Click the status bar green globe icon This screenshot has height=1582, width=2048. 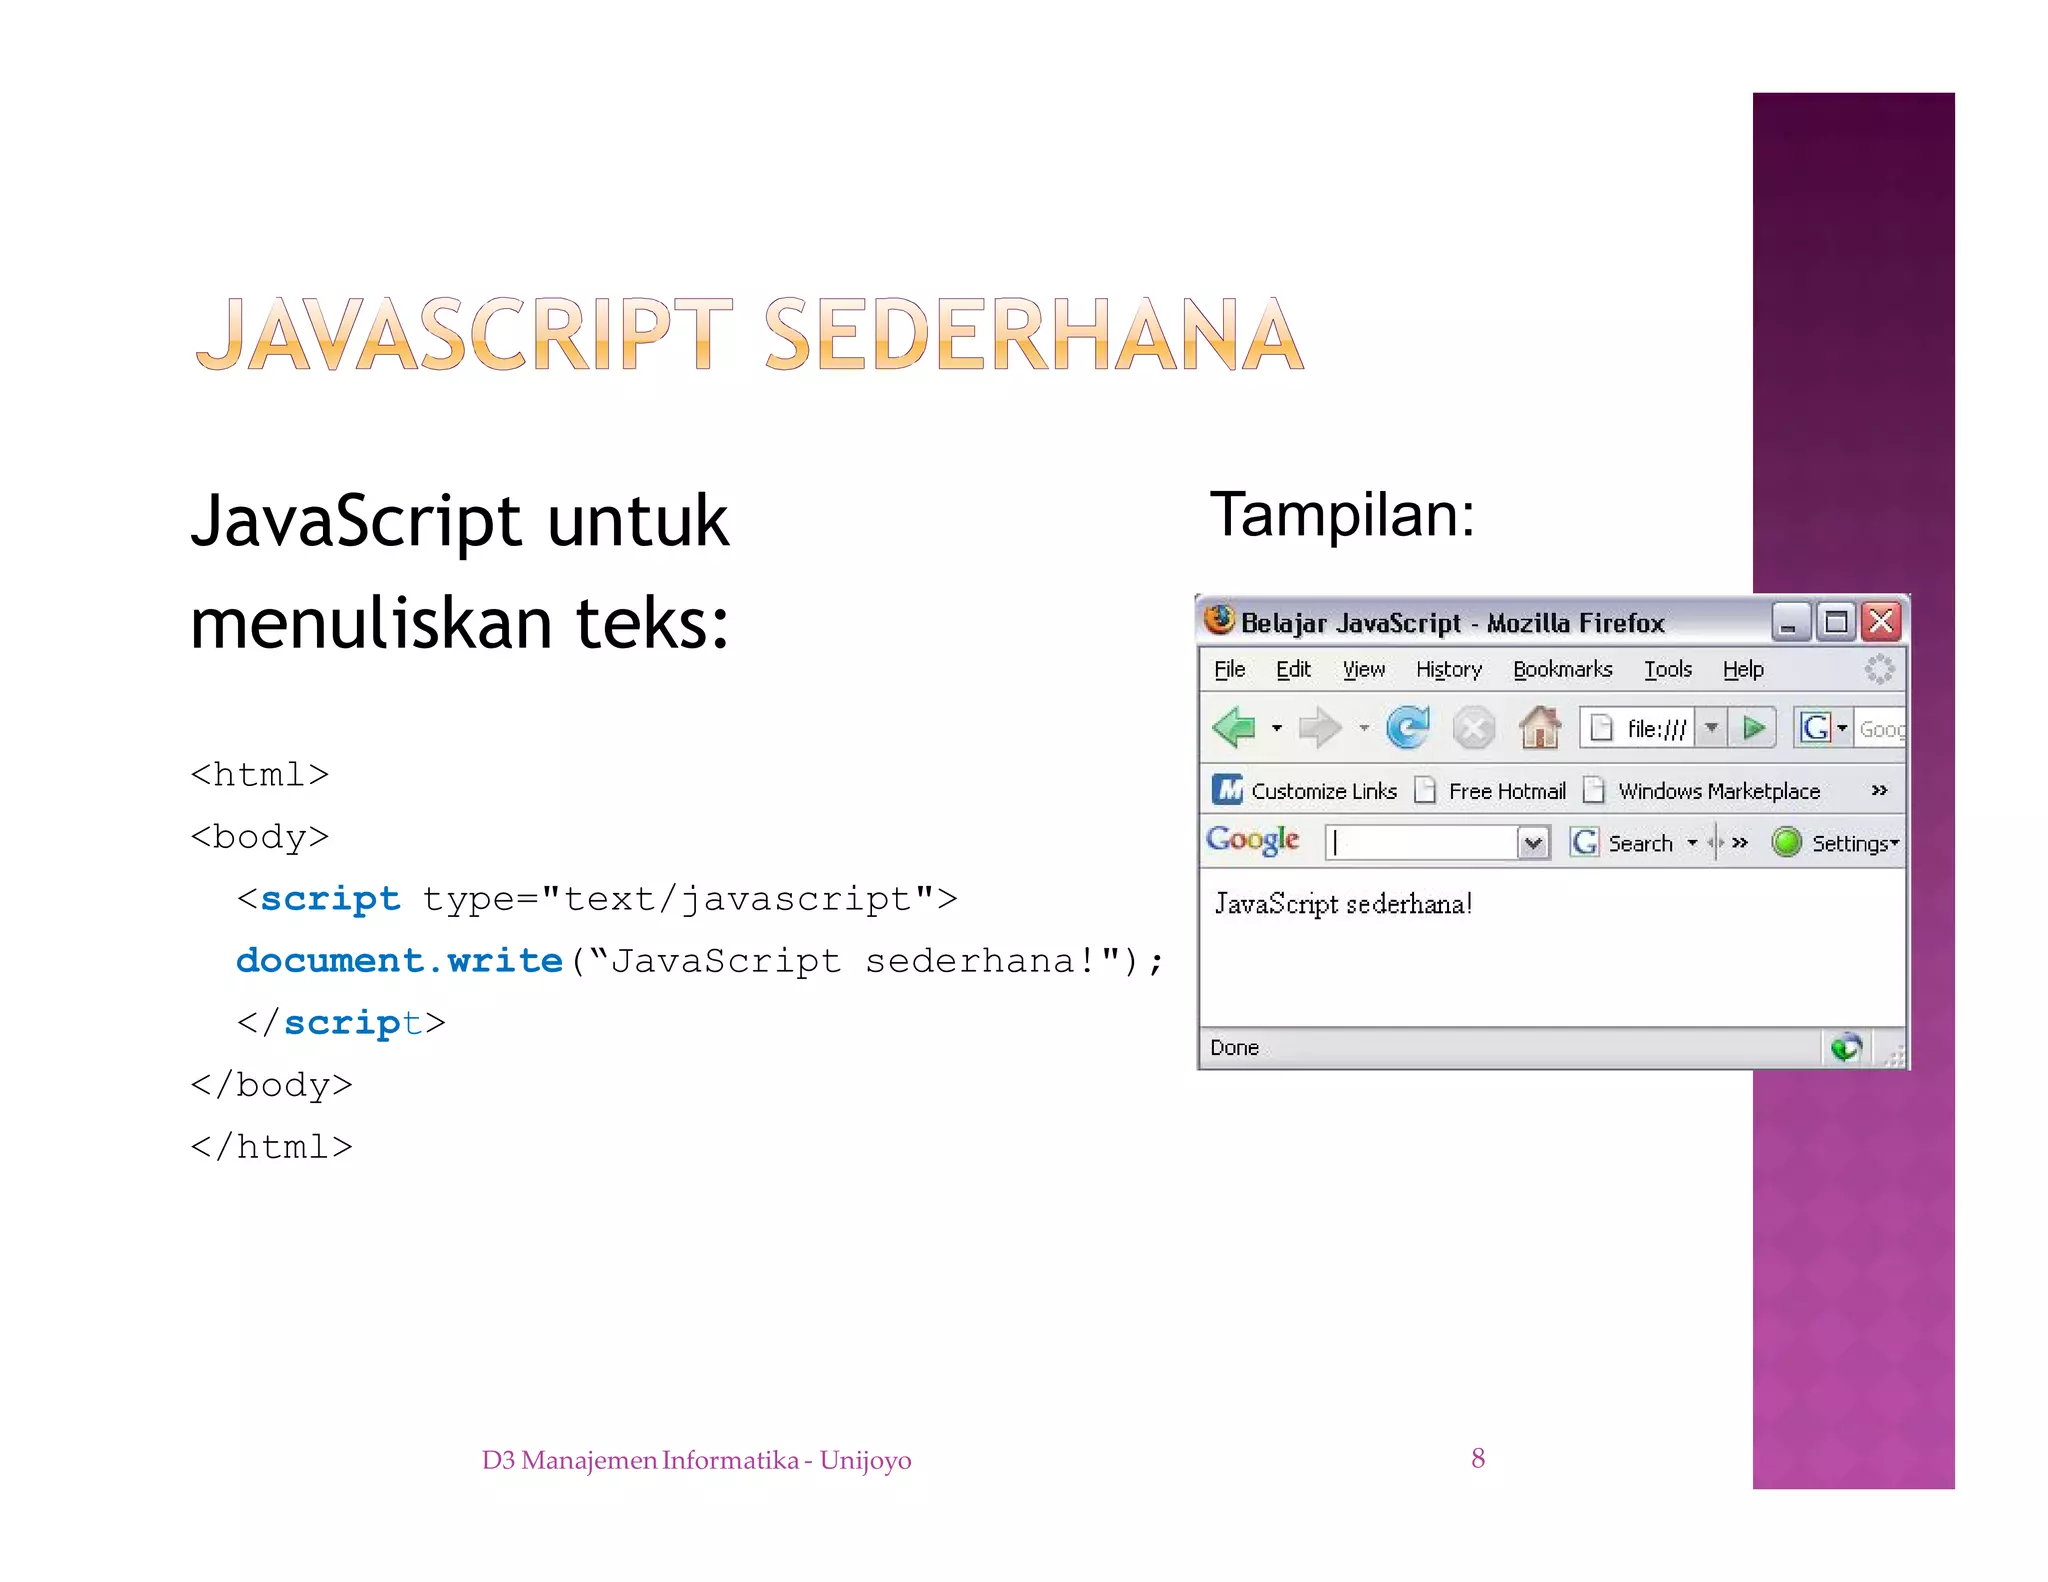point(1846,1047)
